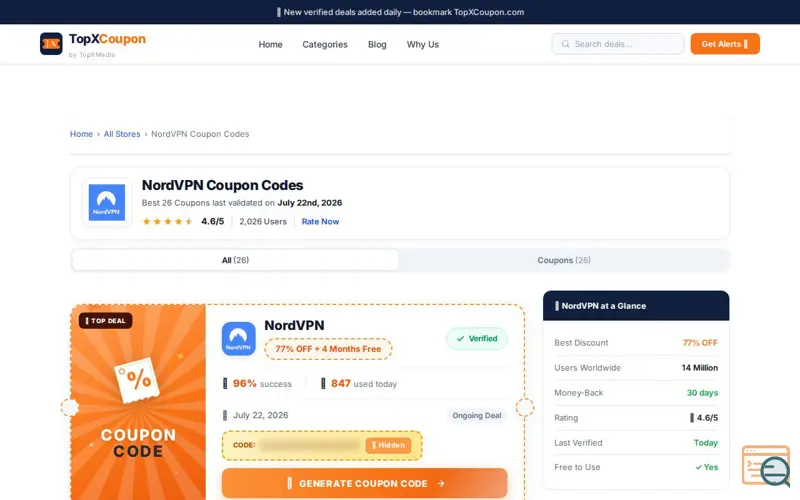Select the All (26) tab
The height and width of the screenshot is (500, 800).
point(235,260)
